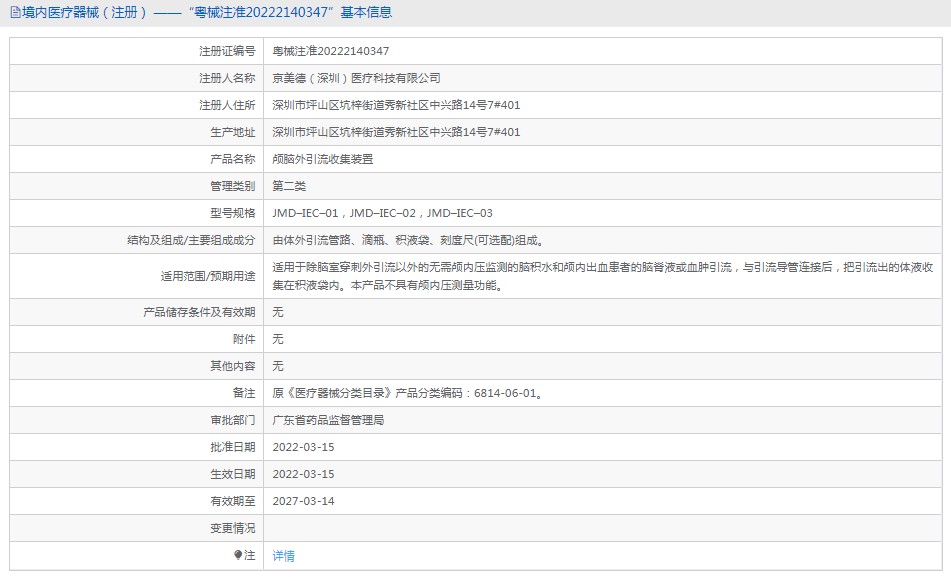Select the page heading 境内医疗器械（注册）基本信息
This screenshot has height=577, width=951.
(207, 12)
